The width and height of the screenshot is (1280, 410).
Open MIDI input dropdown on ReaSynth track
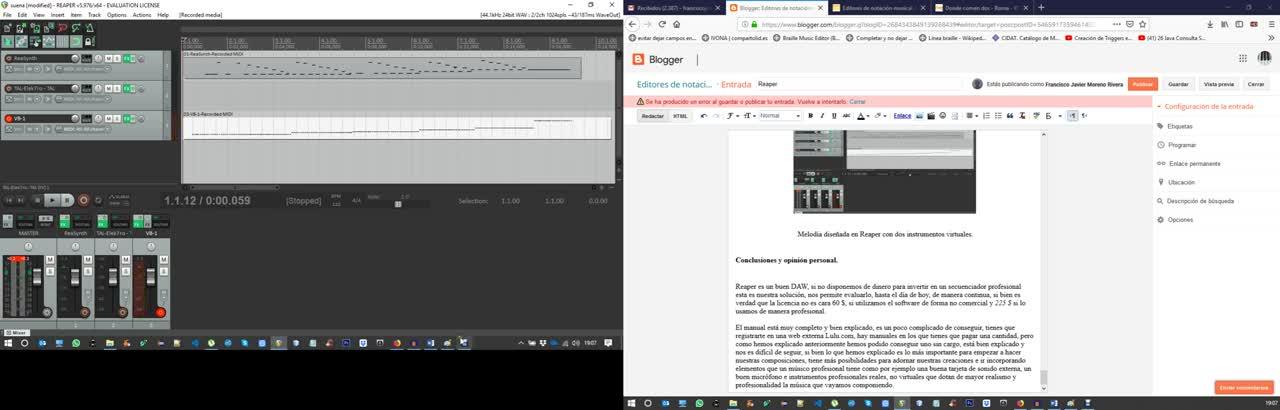pyautogui.click(x=83, y=69)
